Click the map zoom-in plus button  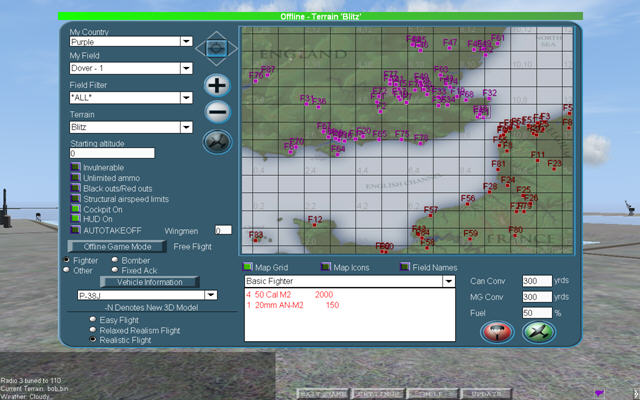tap(217, 85)
